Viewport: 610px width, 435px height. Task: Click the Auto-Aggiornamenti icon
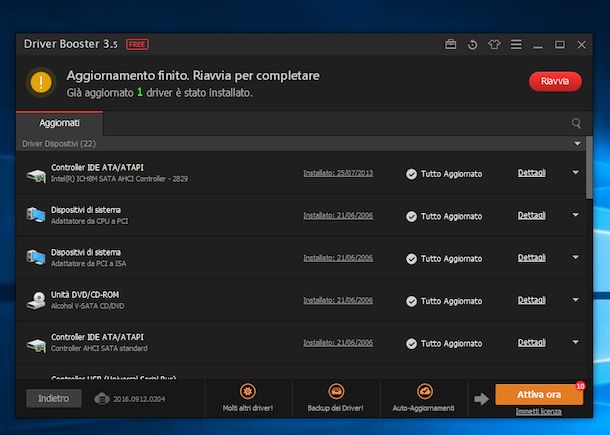[424, 391]
